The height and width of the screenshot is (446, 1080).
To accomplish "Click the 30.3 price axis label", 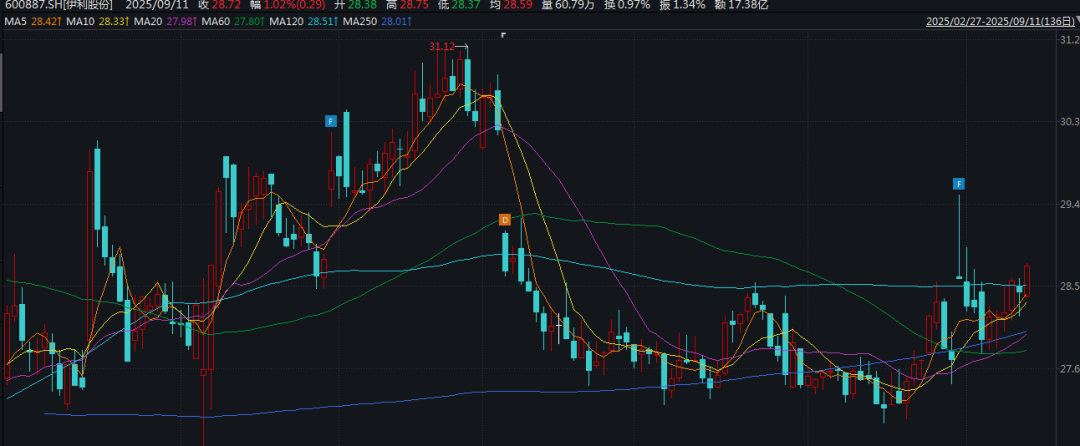I will point(1068,122).
